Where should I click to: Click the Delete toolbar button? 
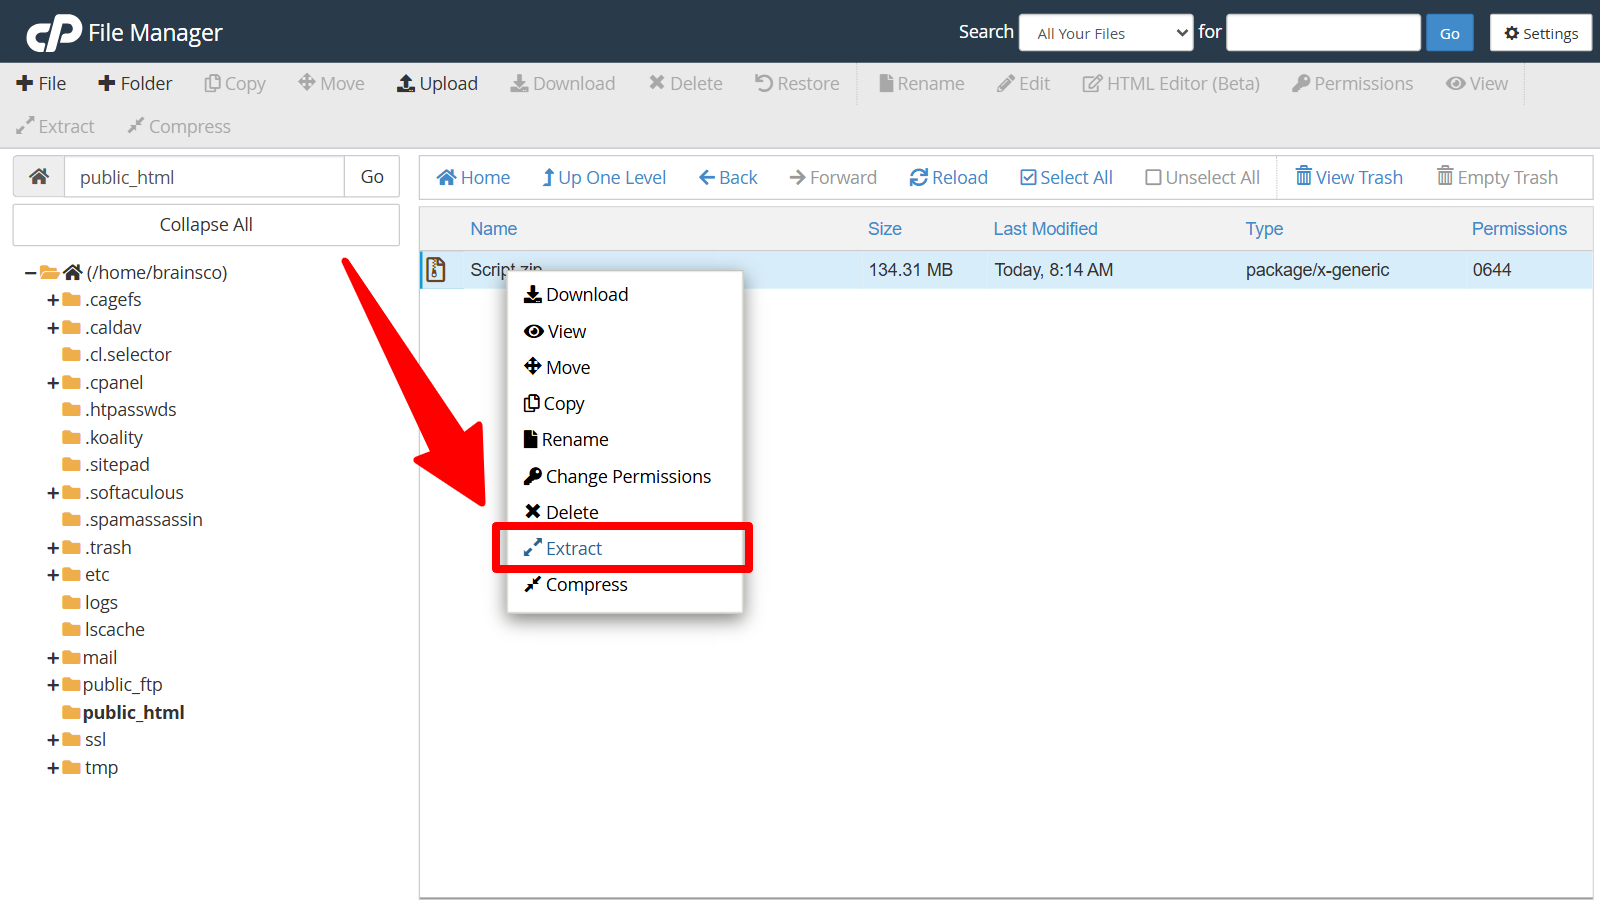[x=685, y=84]
